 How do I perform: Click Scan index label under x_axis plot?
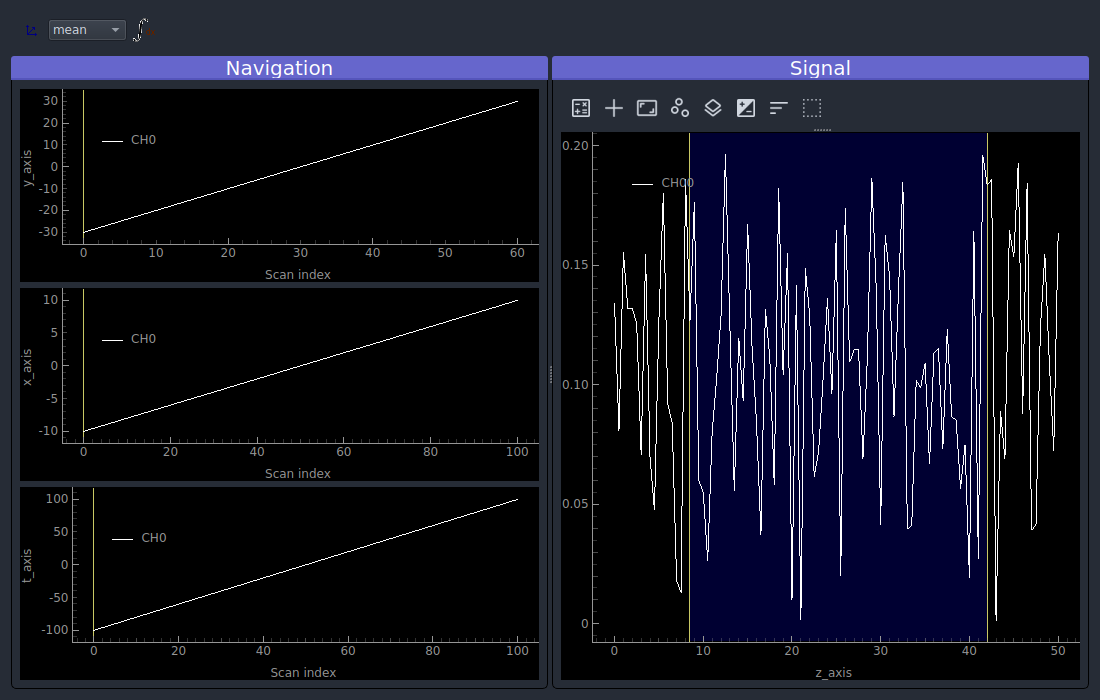click(297, 474)
